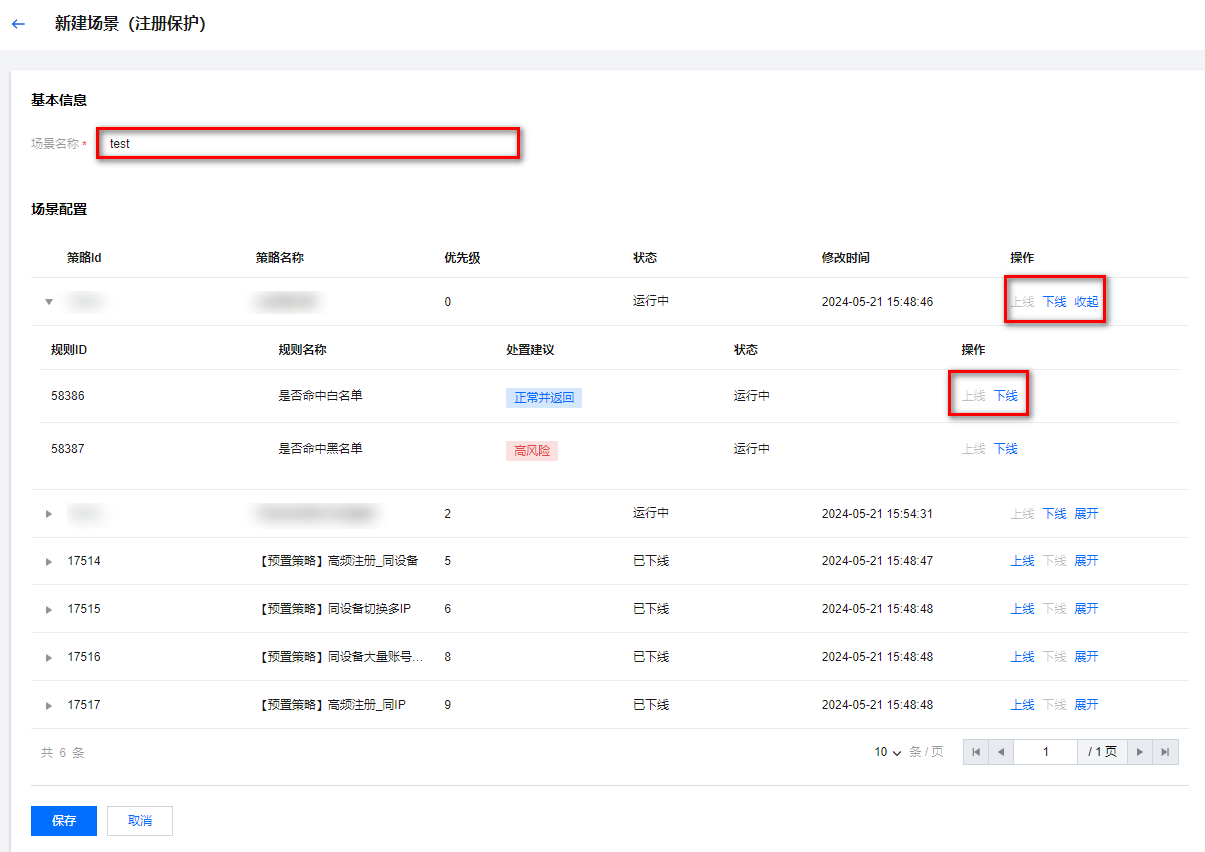Viewport: 1205px width, 852px height.
Task: Click the 取消 button
Action: [x=140, y=821]
